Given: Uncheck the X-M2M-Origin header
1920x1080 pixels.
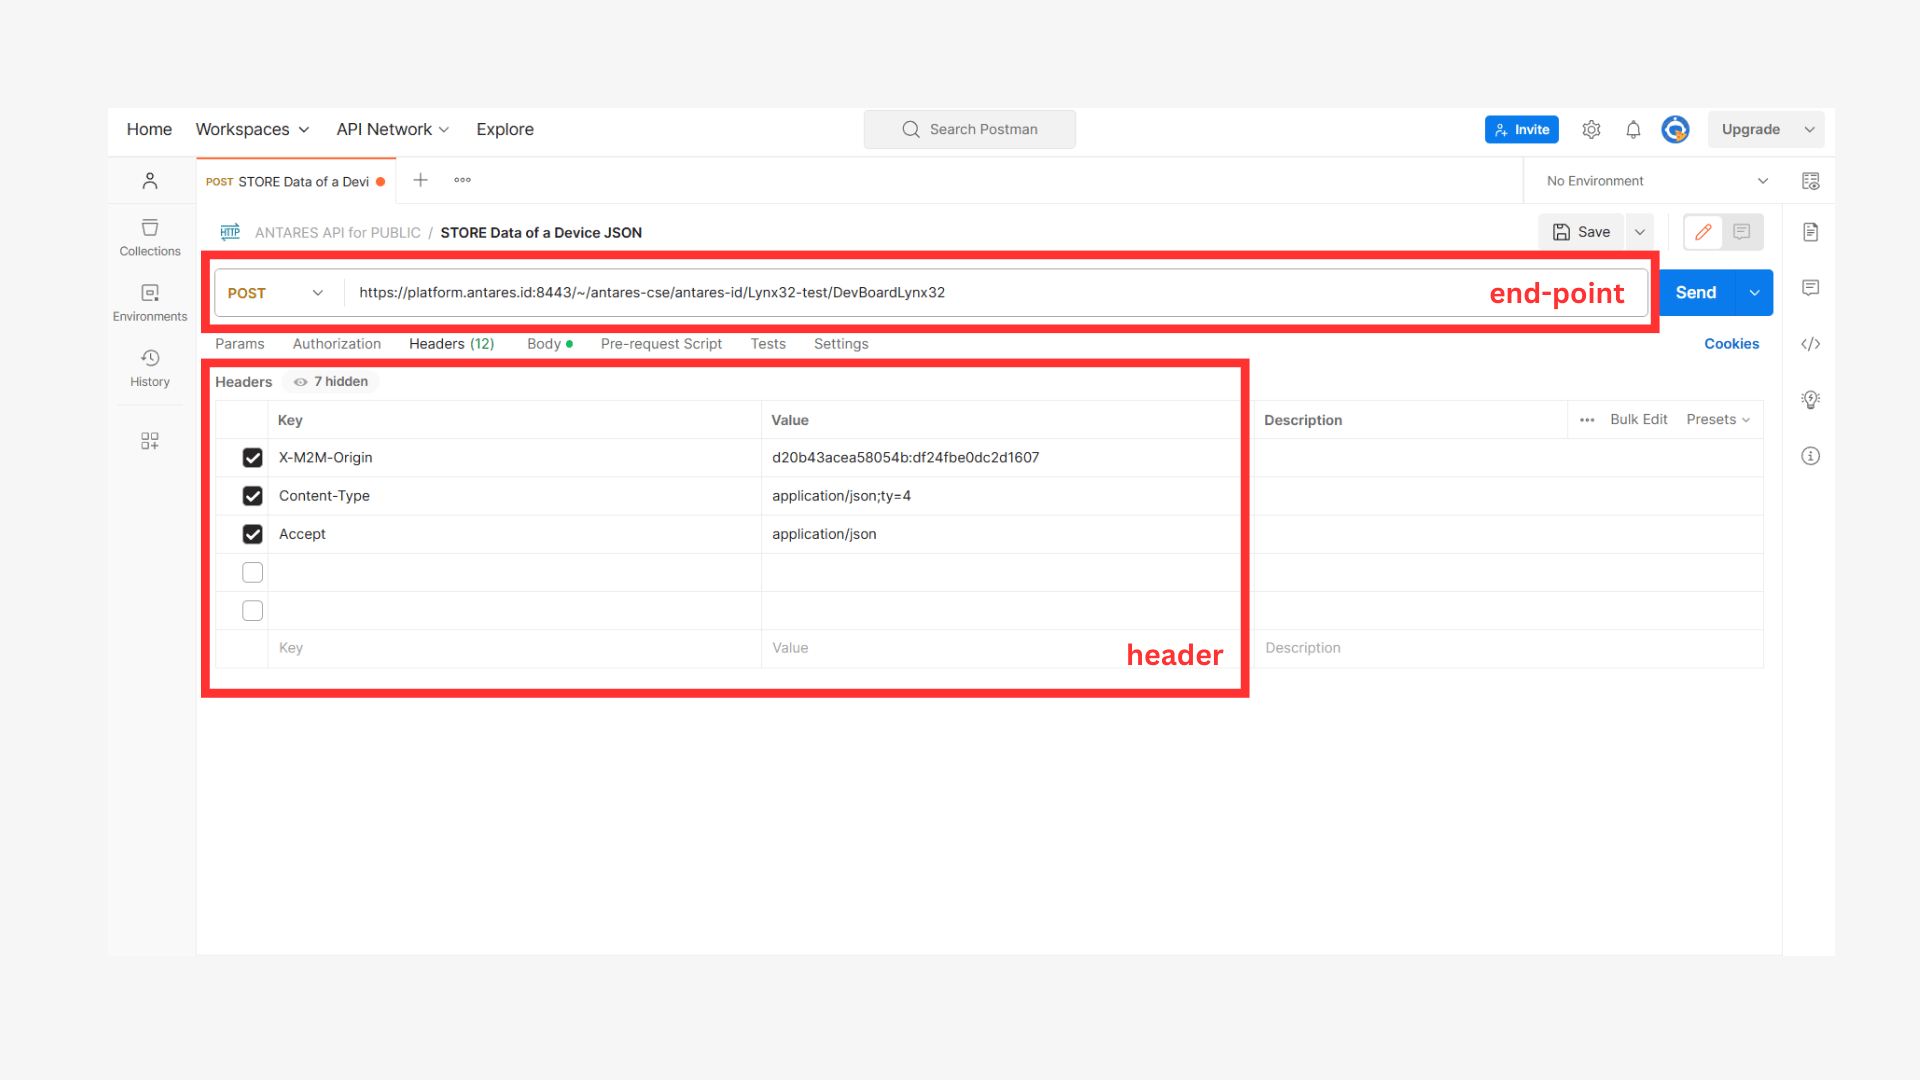Looking at the screenshot, I should tap(253, 458).
